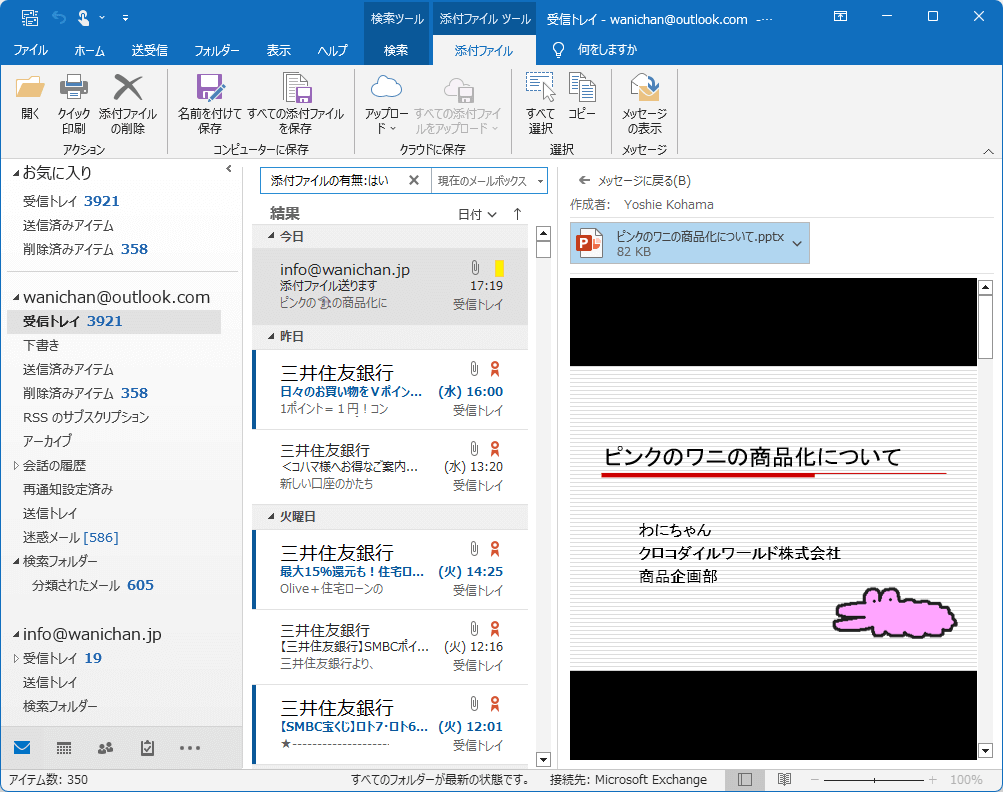Click yellow category flag on info@wanichan.jp mail

click(500, 268)
